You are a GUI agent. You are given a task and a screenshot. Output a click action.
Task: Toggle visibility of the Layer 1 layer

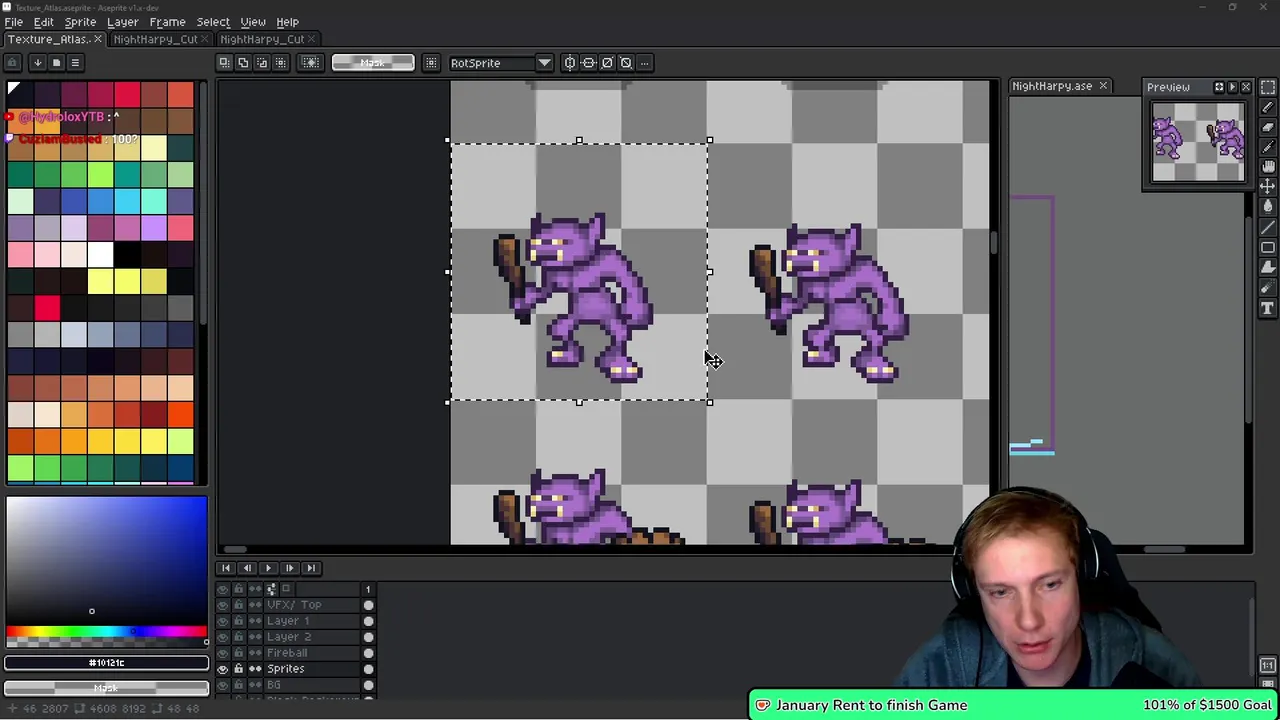(x=223, y=621)
